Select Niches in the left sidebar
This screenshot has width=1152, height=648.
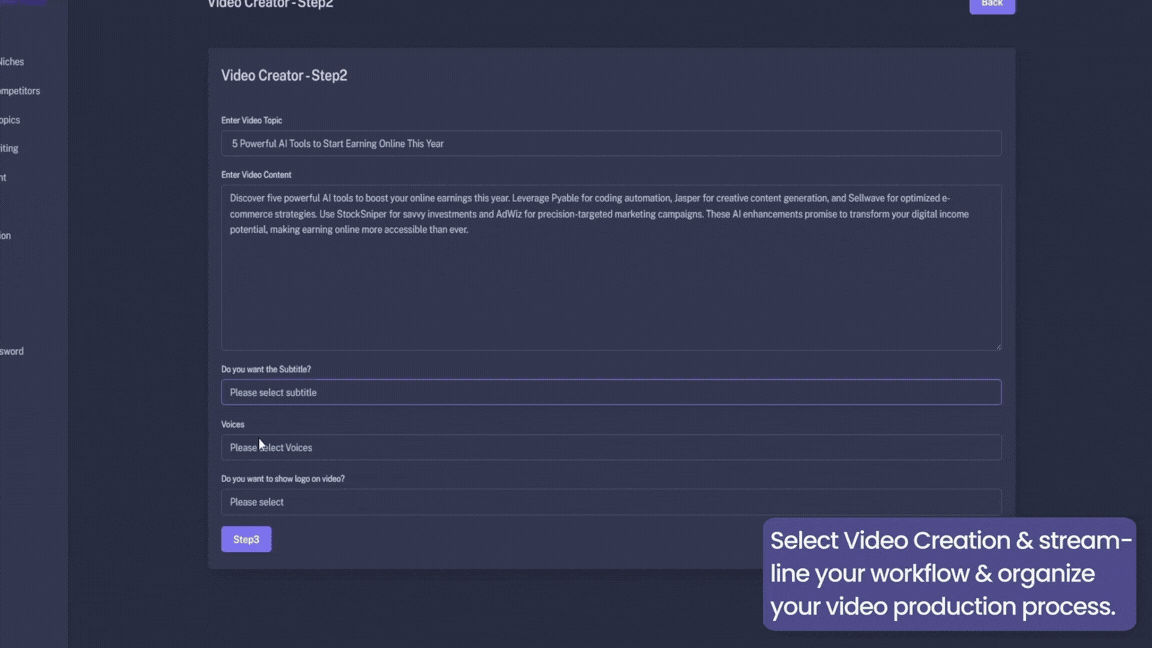click(x=12, y=61)
